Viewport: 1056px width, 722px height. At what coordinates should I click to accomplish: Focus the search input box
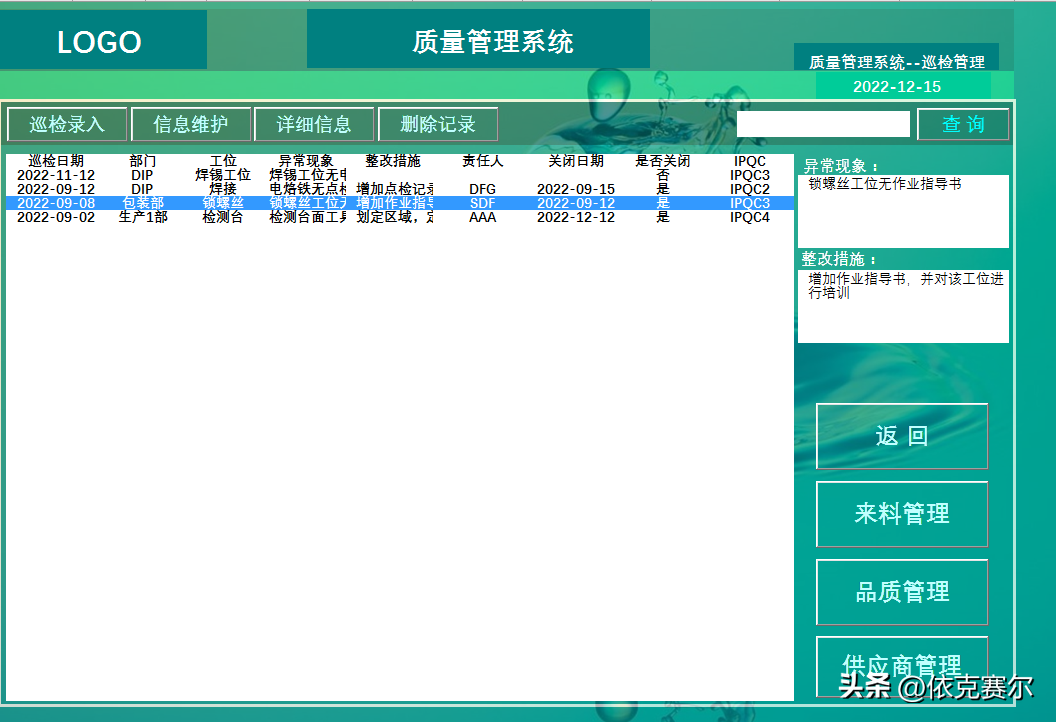pyautogui.click(x=823, y=124)
